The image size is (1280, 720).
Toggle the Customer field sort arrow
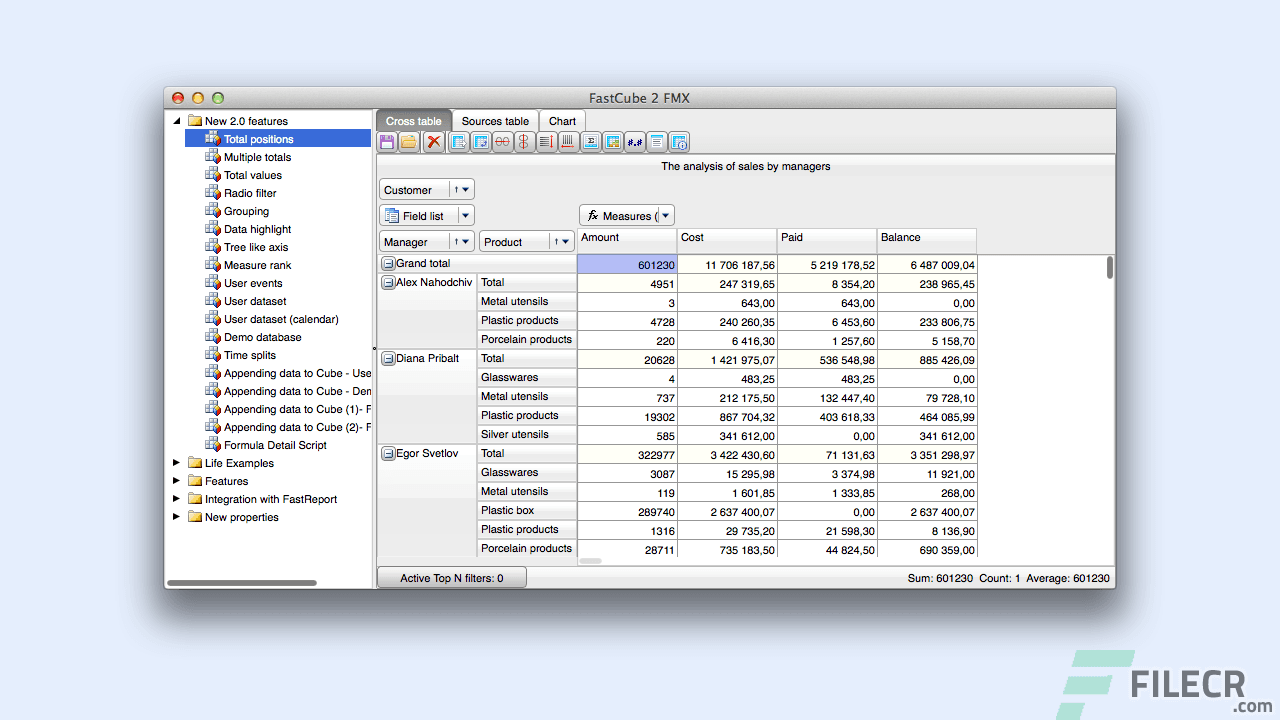pos(456,190)
